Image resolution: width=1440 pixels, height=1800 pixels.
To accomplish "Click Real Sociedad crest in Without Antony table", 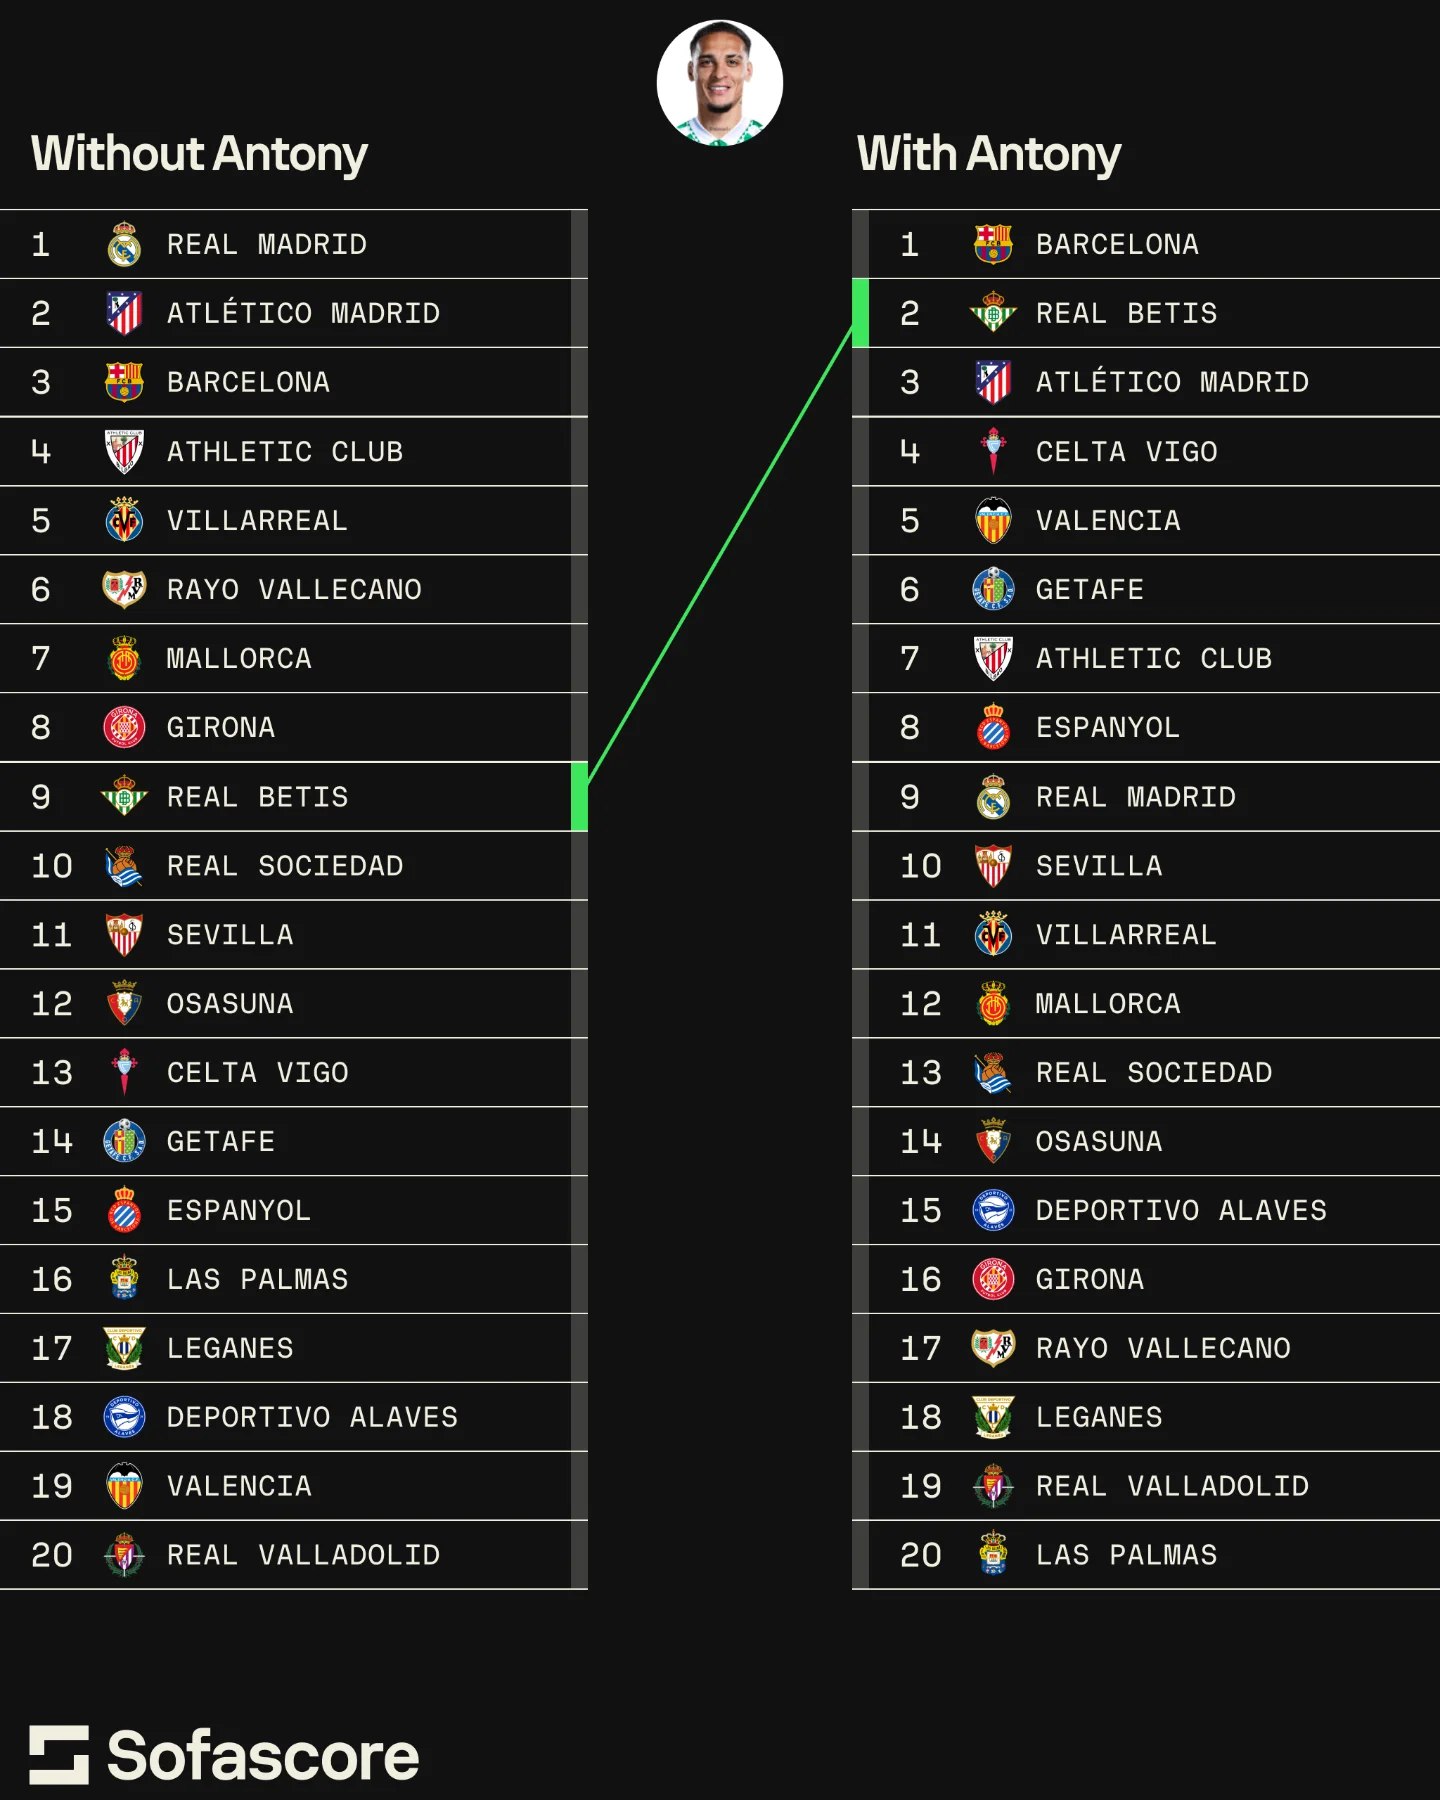I will pyautogui.click(x=124, y=866).
